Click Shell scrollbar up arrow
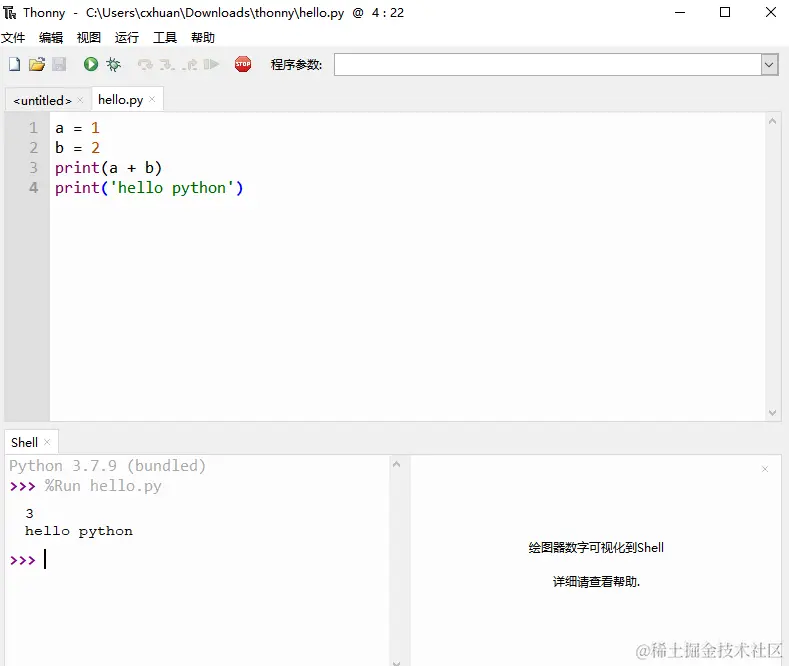The width and height of the screenshot is (789, 666). click(x=397, y=464)
